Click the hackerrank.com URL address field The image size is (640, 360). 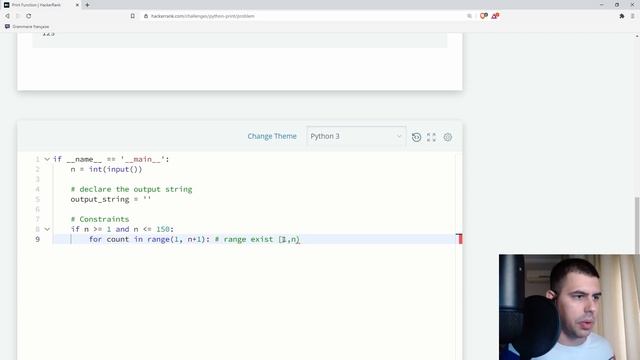(203, 16)
